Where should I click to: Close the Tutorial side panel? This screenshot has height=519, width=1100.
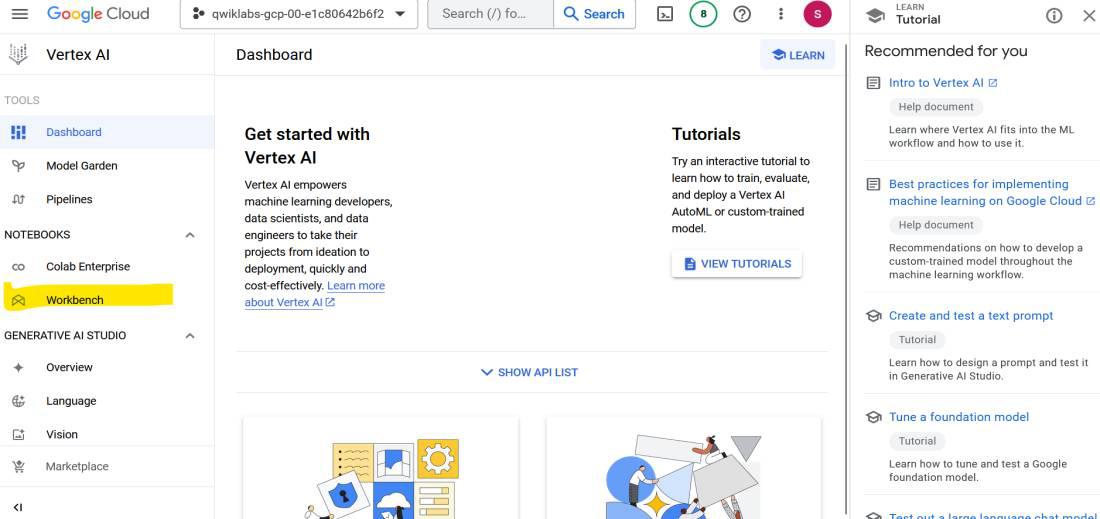coord(1089,15)
